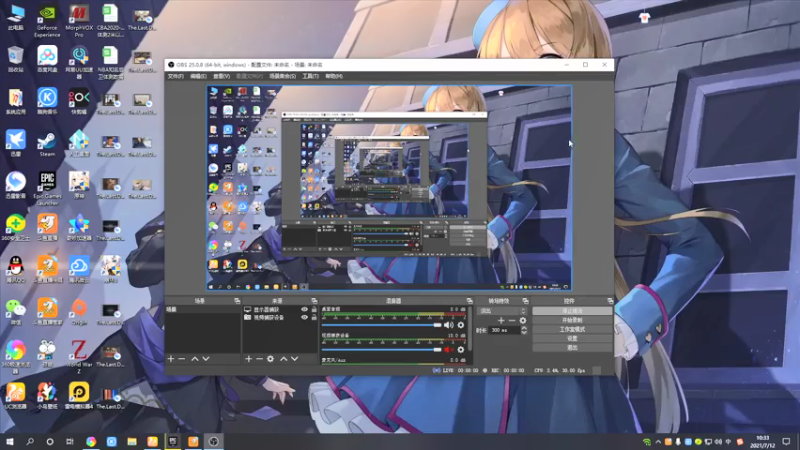The image size is (800, 450).
Task: Select the Origin desktop icon
Action: pos(79,311)
